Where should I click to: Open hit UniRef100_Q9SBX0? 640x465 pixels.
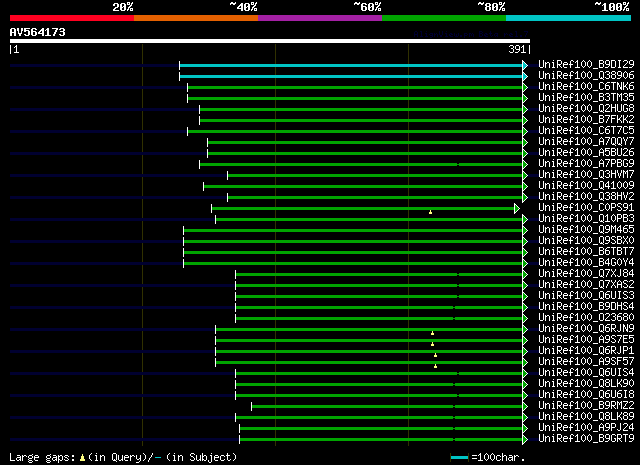click(586, 240)
